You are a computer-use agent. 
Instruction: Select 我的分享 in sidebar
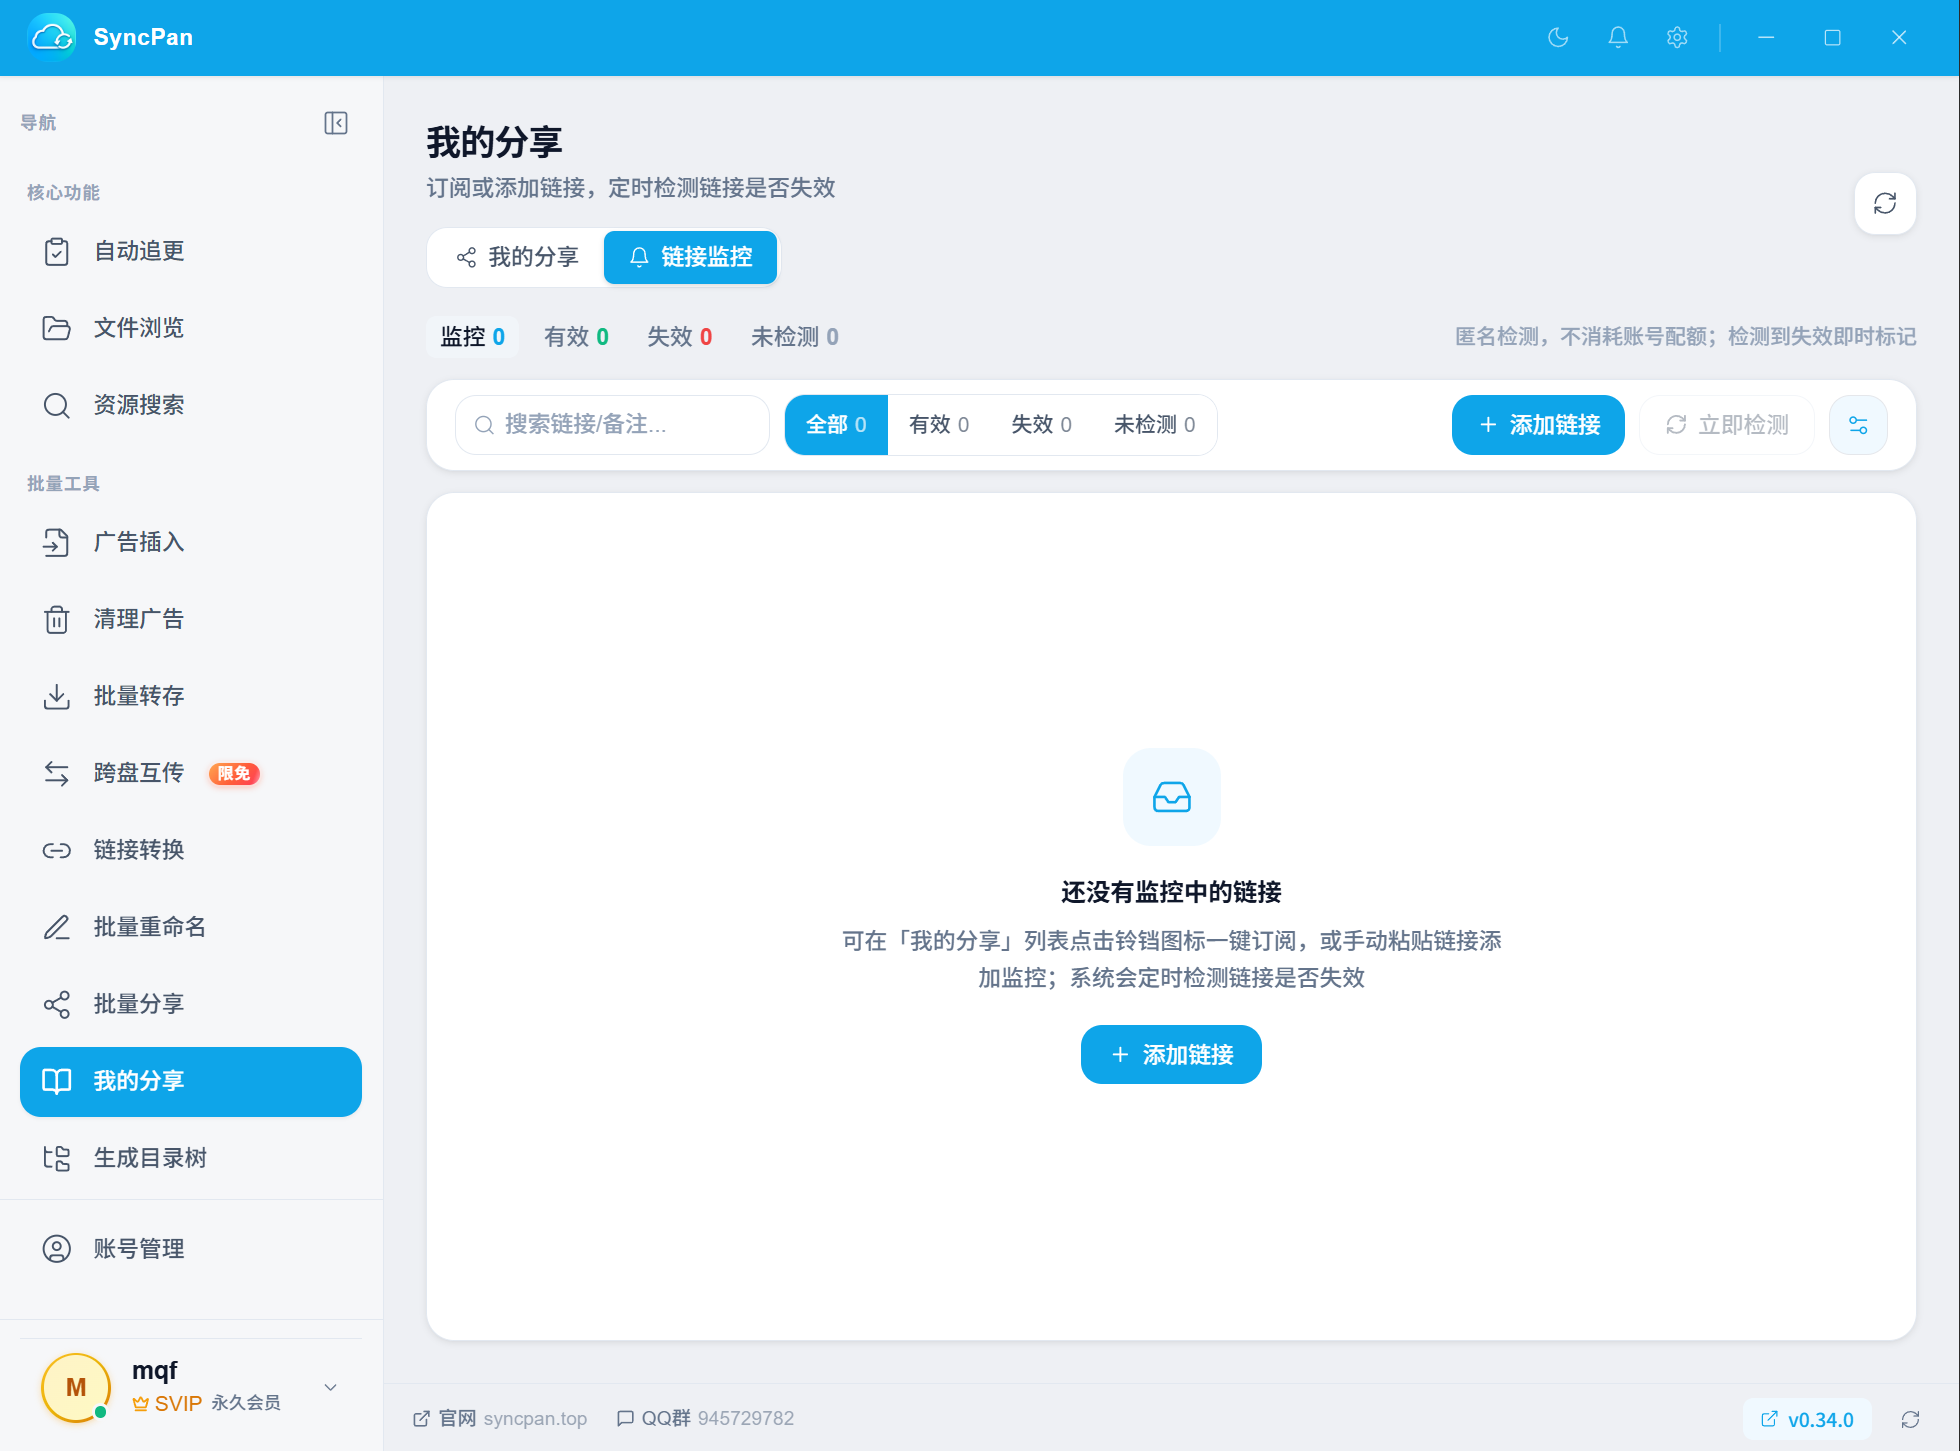point(191,1081)
